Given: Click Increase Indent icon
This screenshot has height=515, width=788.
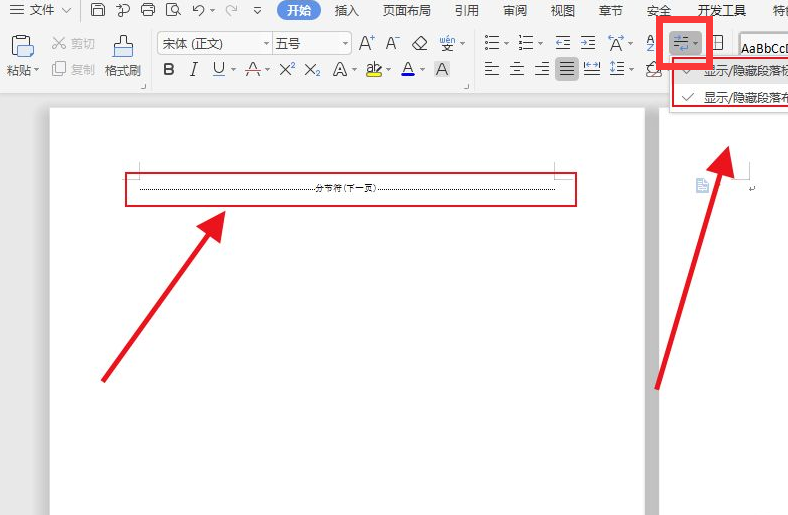Looking at the screenshot, I should (588, 43).
